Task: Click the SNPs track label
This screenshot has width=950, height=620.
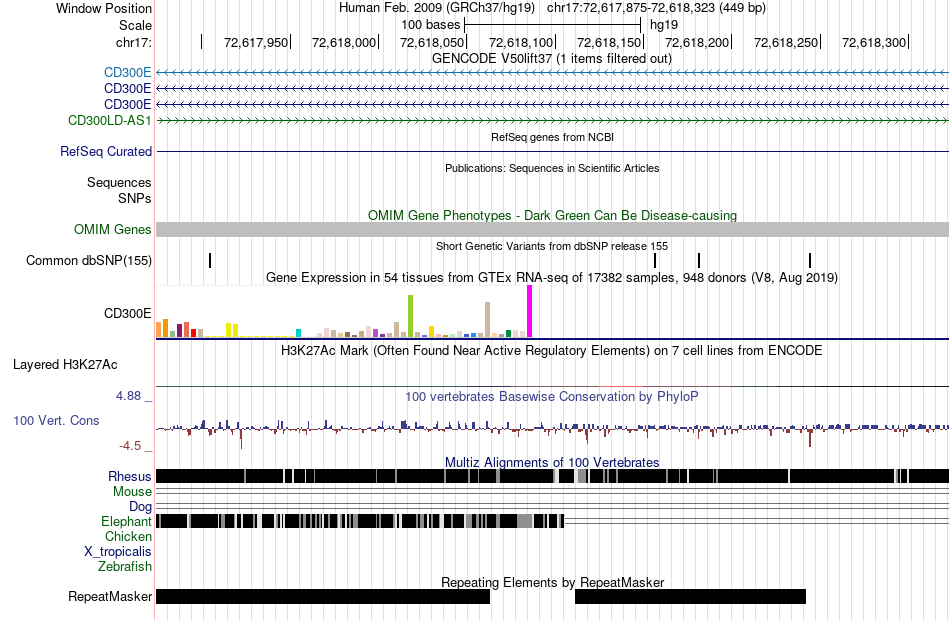Action: 135,198
